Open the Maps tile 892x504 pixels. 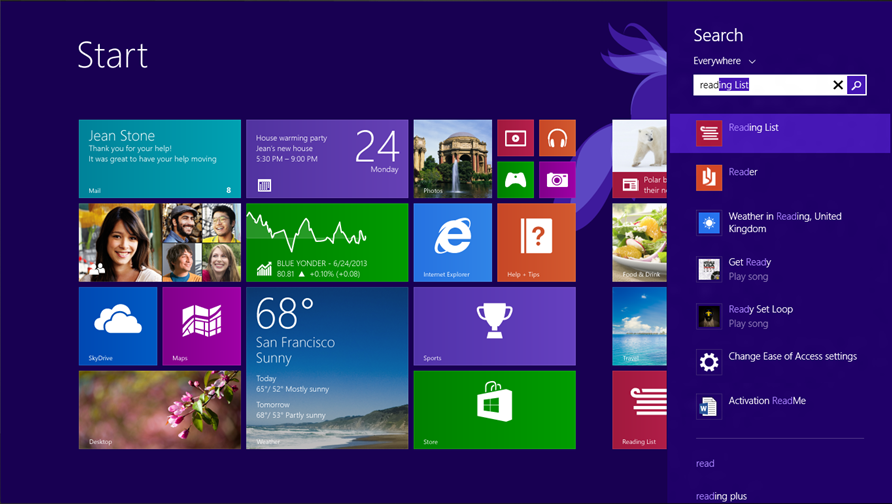[201, 326]
